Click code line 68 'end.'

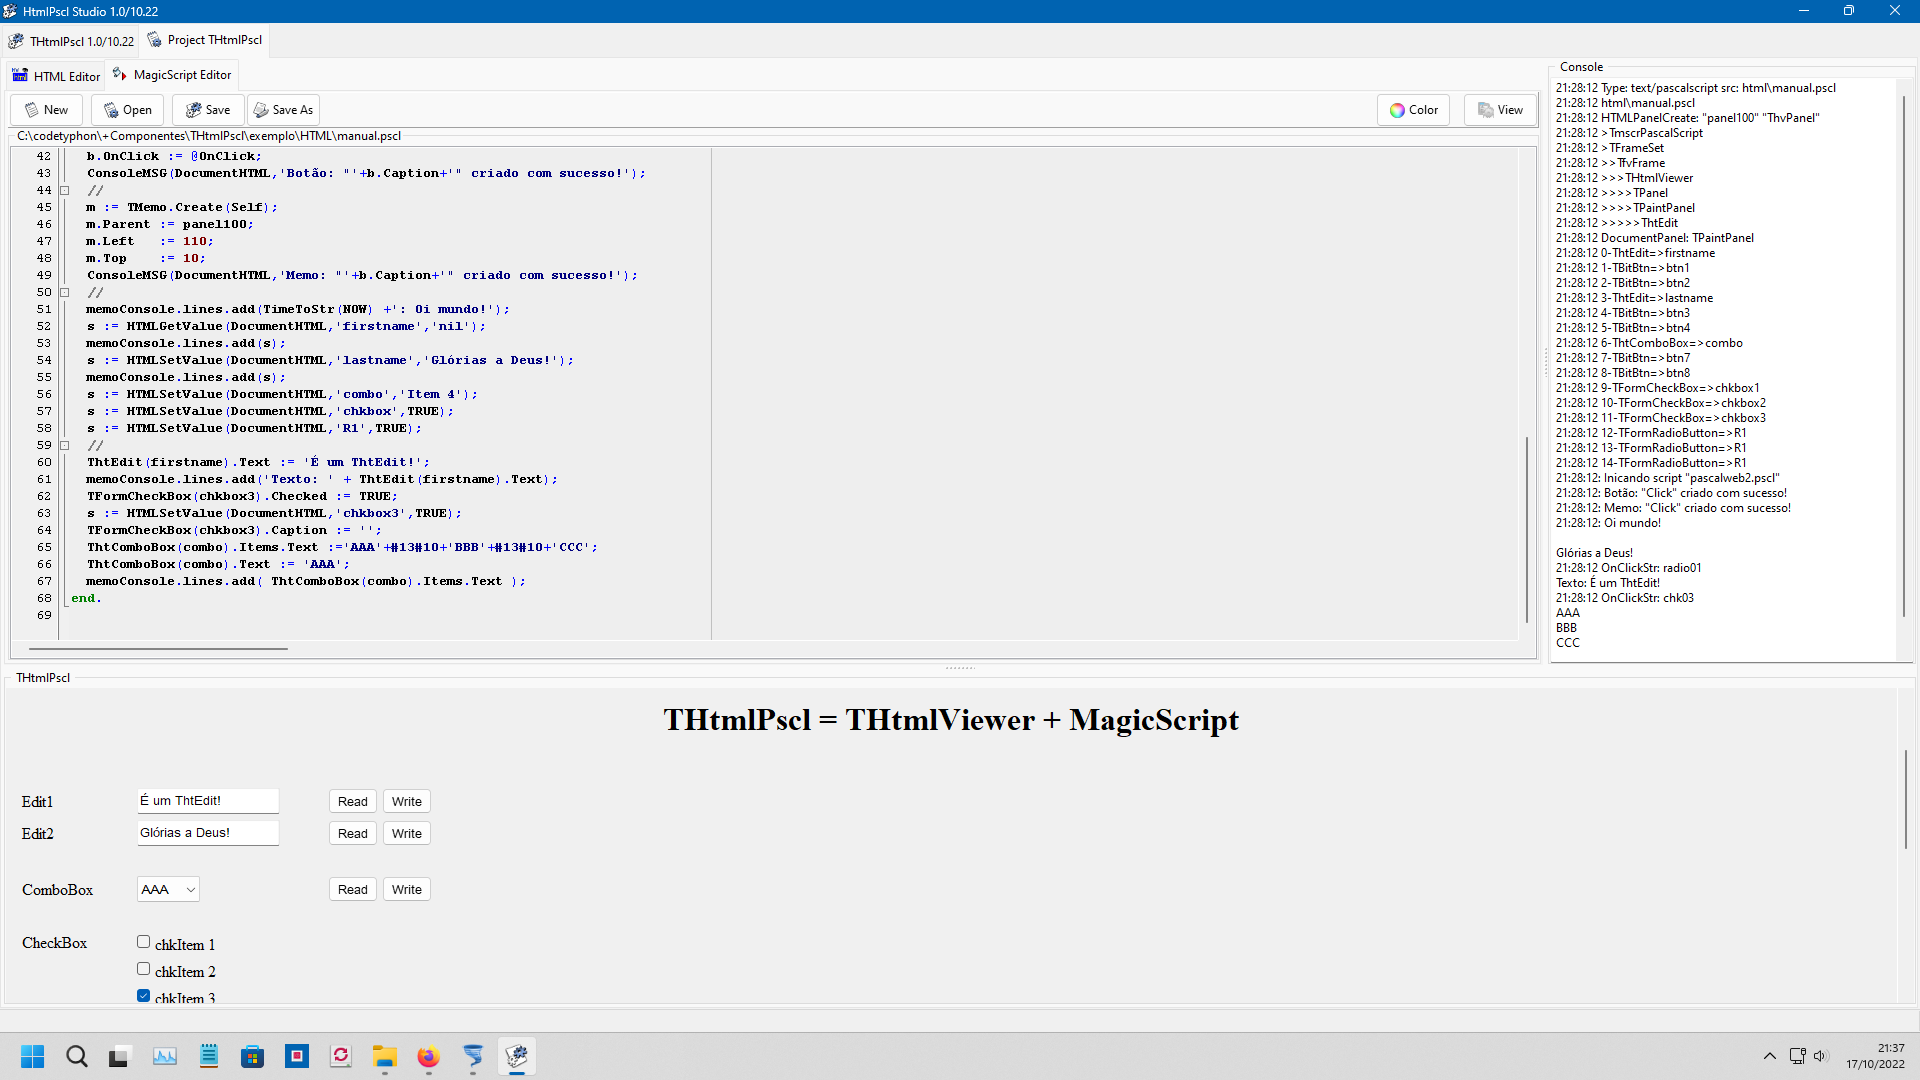pos(86,599)
